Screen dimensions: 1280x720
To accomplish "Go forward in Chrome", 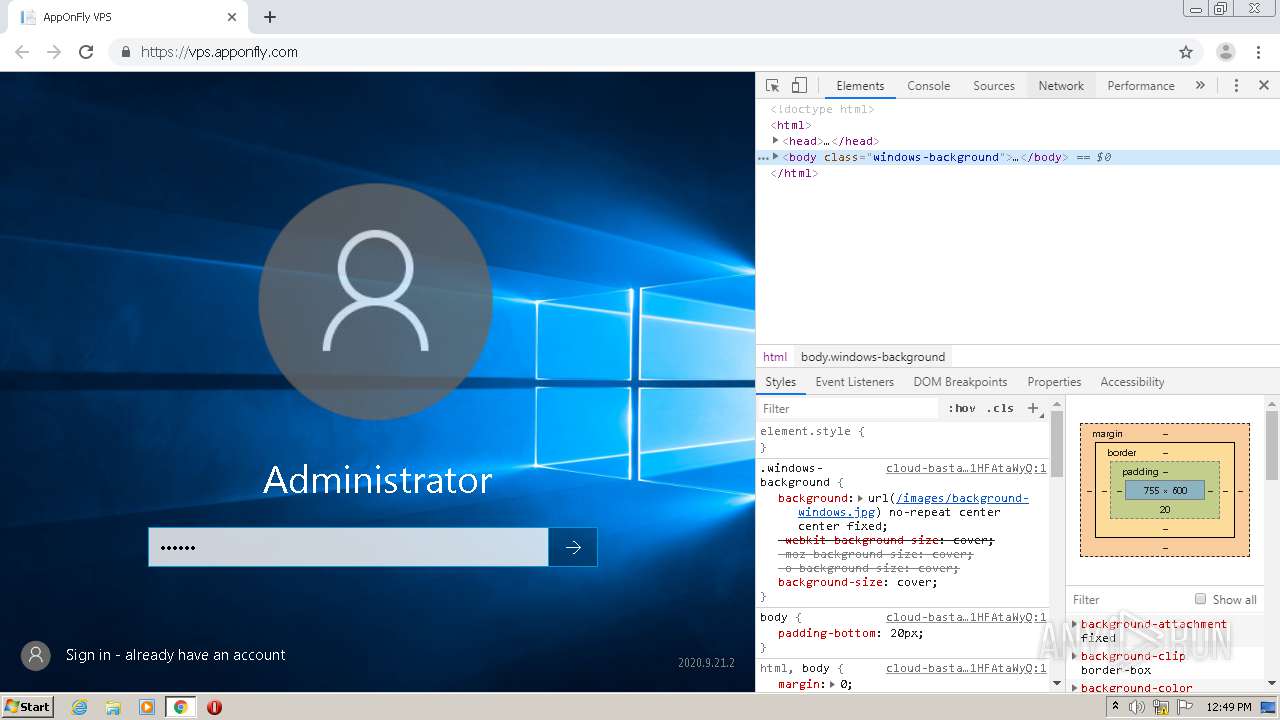I will coord(54,52).
